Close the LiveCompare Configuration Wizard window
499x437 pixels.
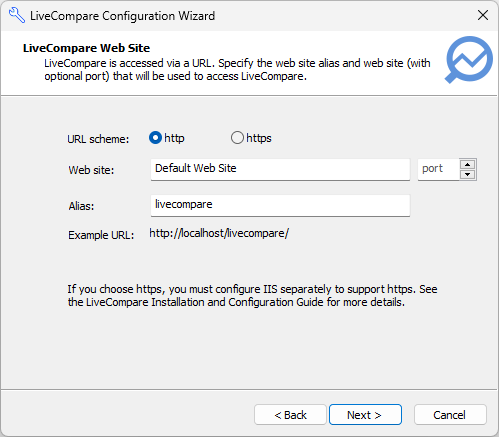click(483, 15)
